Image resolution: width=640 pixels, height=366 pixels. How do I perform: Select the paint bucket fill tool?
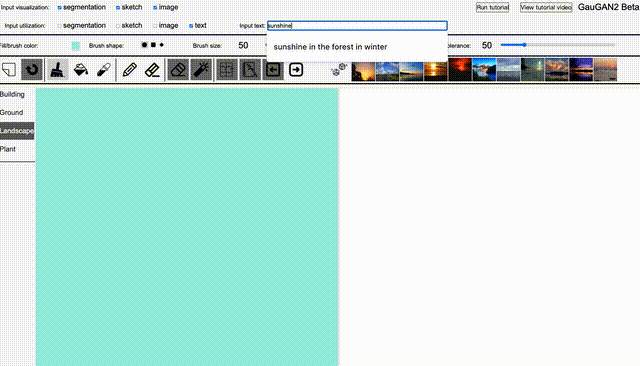point(81,70)
